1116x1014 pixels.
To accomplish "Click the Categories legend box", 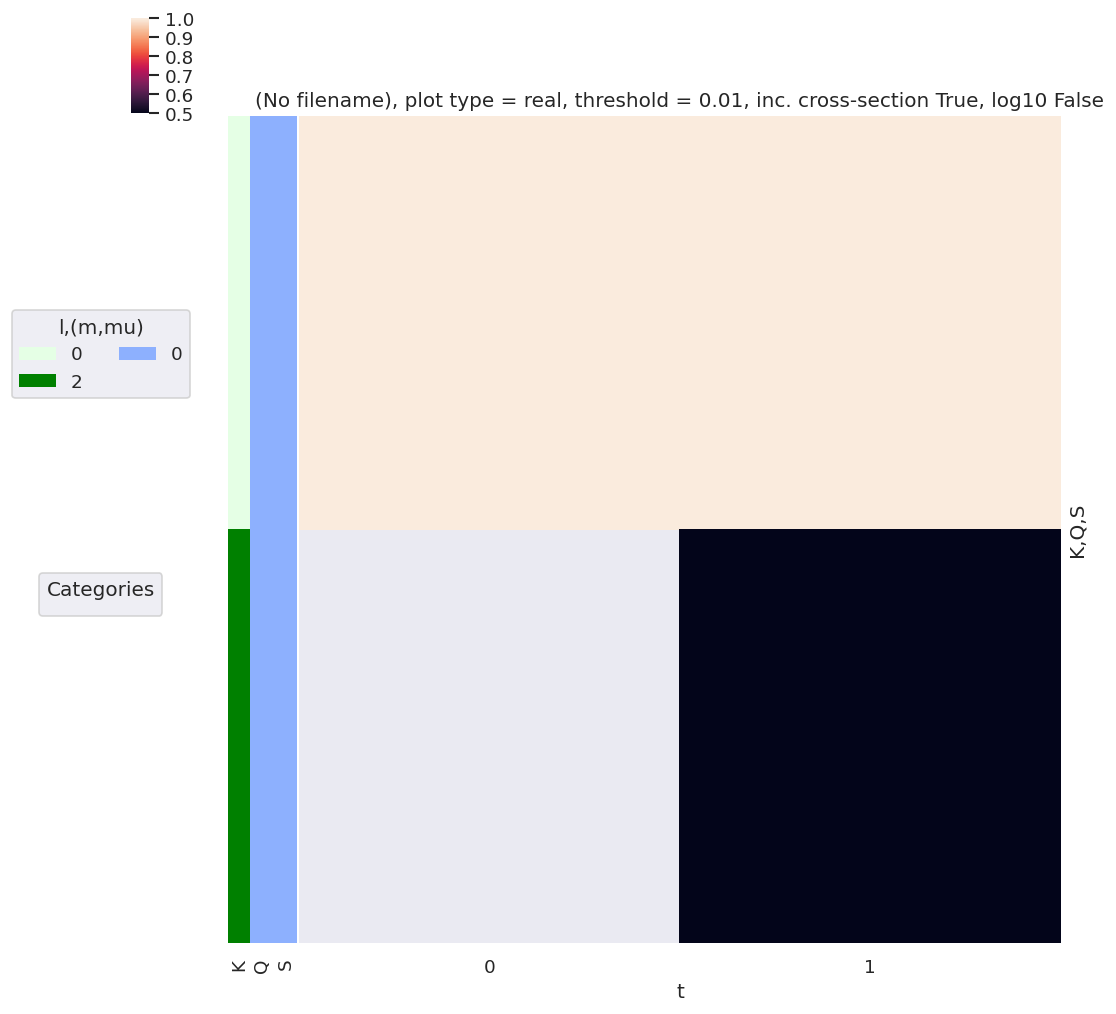I will point(100,594).
